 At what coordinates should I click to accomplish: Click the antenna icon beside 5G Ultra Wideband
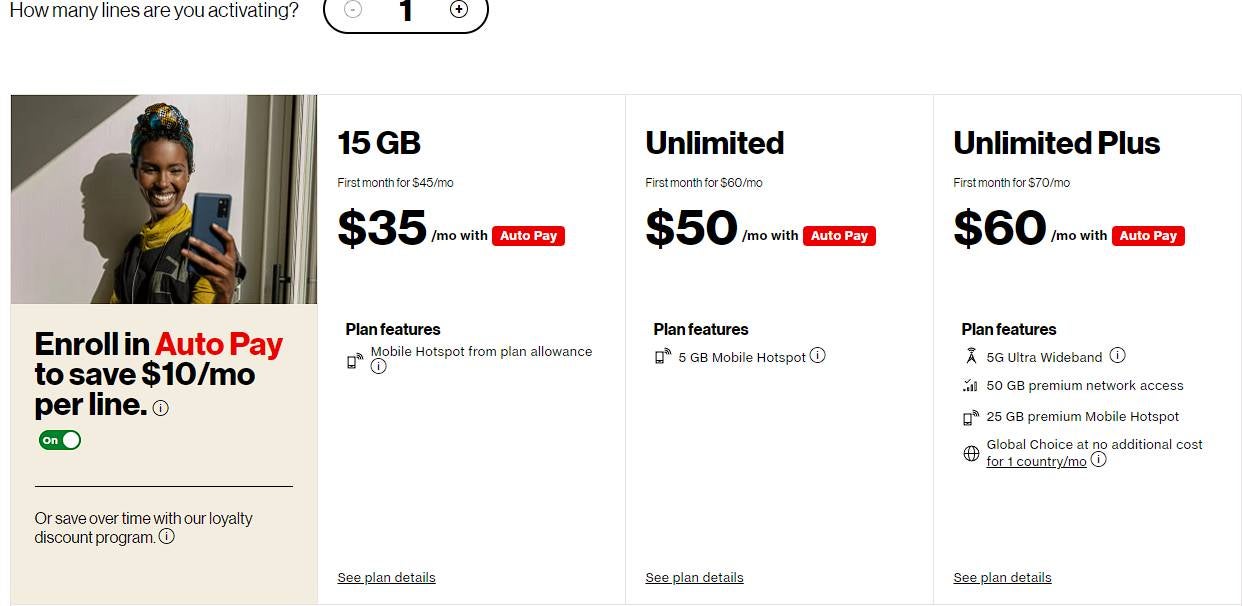[970, 355]
